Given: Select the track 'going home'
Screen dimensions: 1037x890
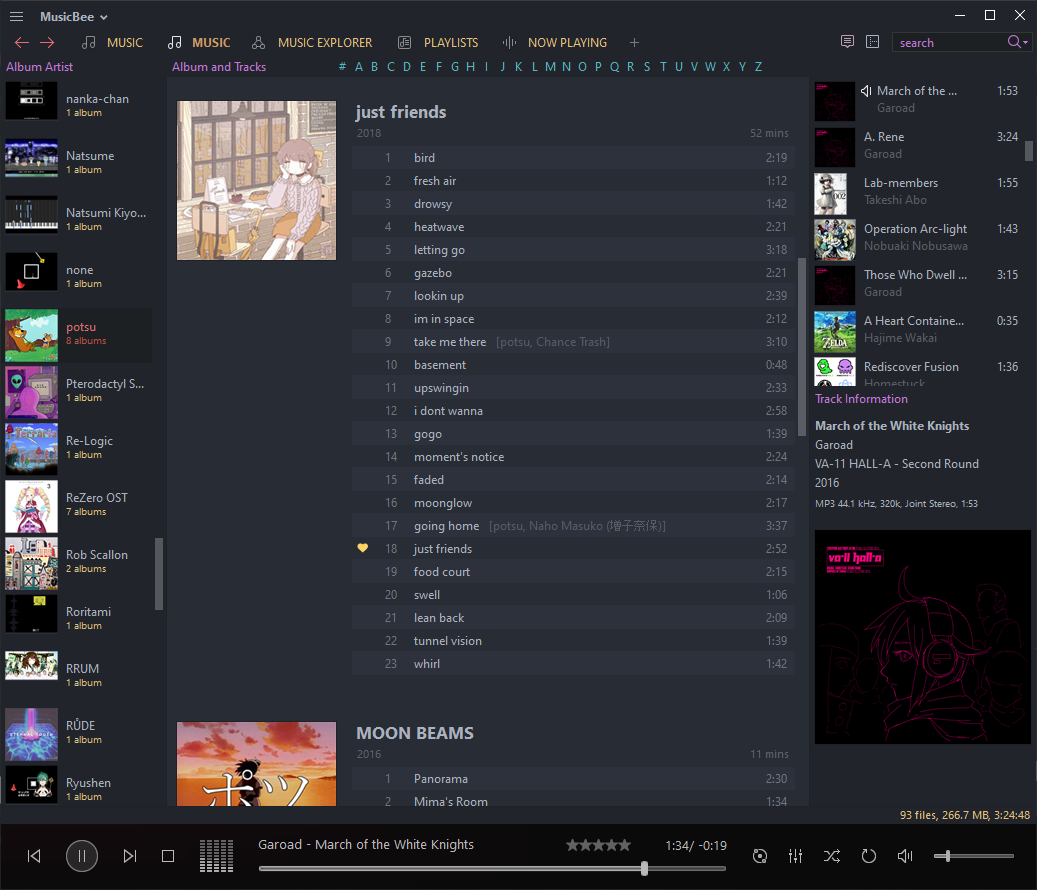Looking at the screenshot, I should point(573,526).
